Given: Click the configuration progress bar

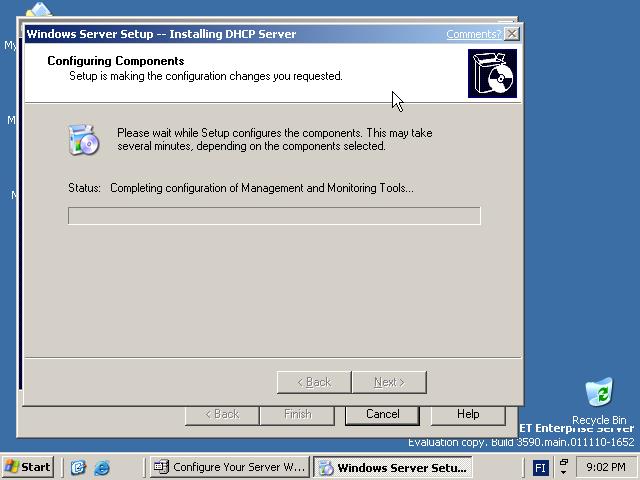Looking at the screenshot, I should (x=274, y=216).
